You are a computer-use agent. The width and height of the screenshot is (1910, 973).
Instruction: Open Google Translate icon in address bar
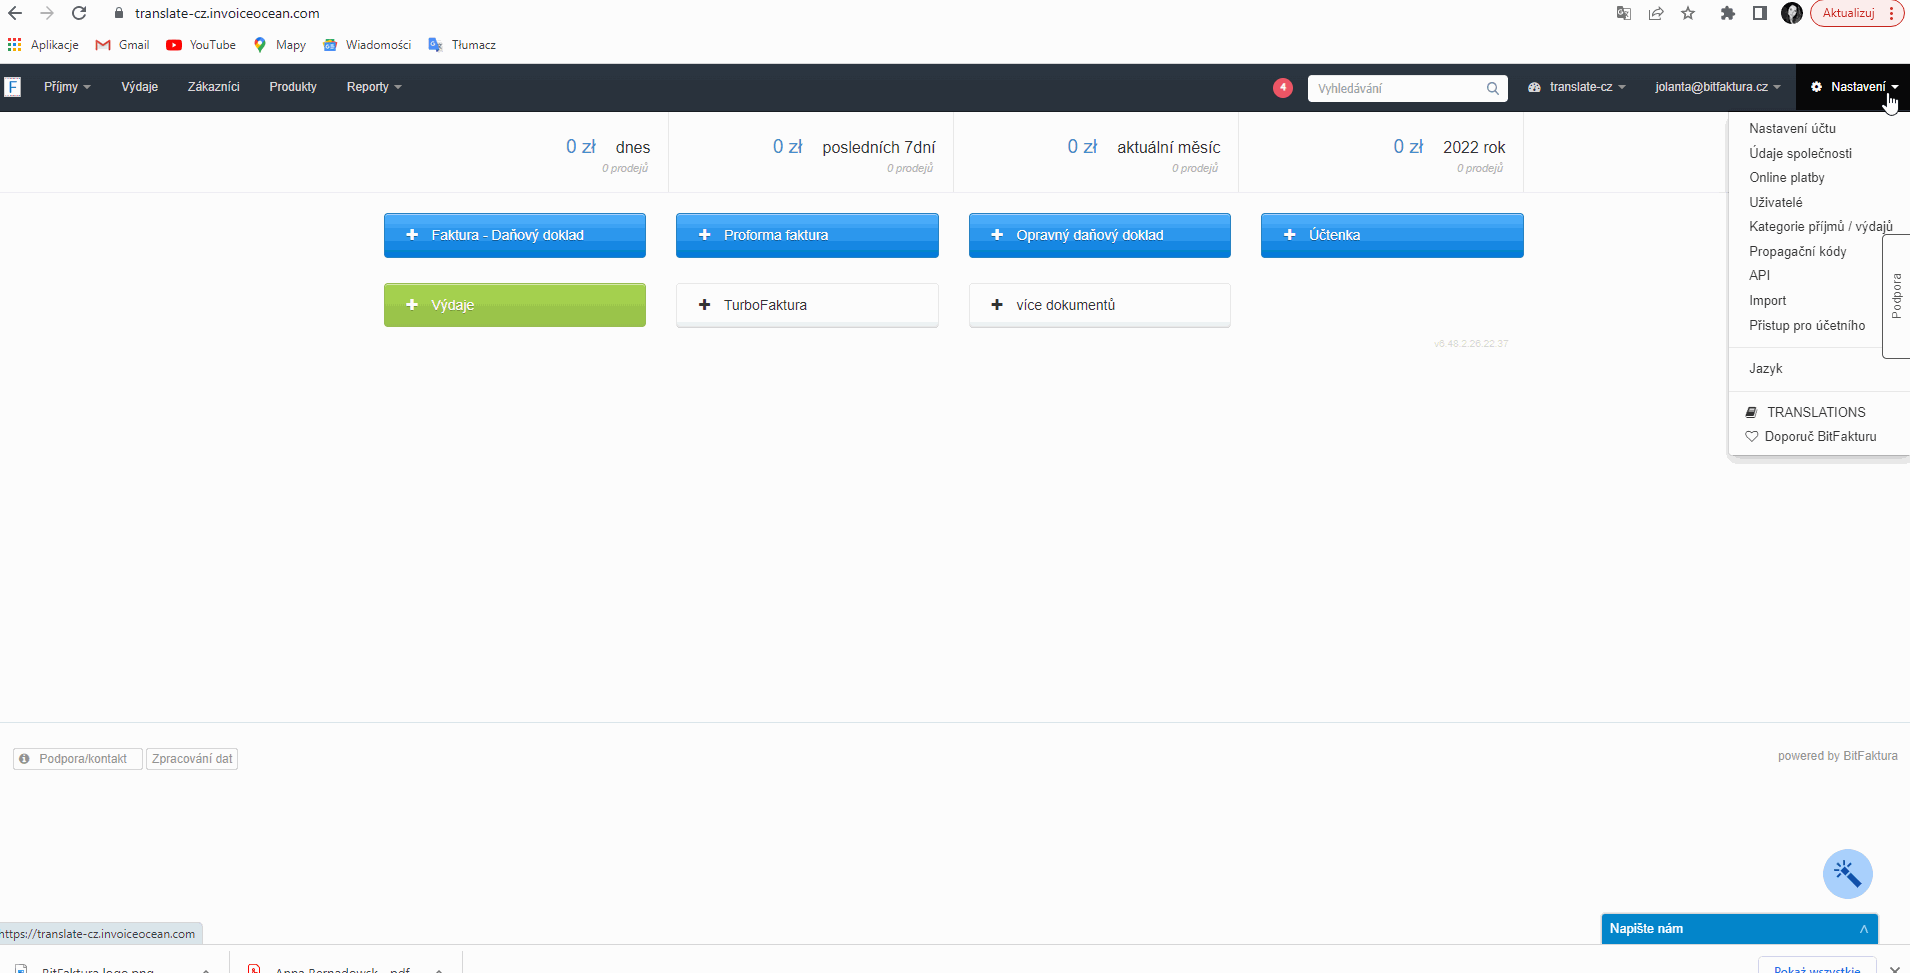[x=1624, y=13]
